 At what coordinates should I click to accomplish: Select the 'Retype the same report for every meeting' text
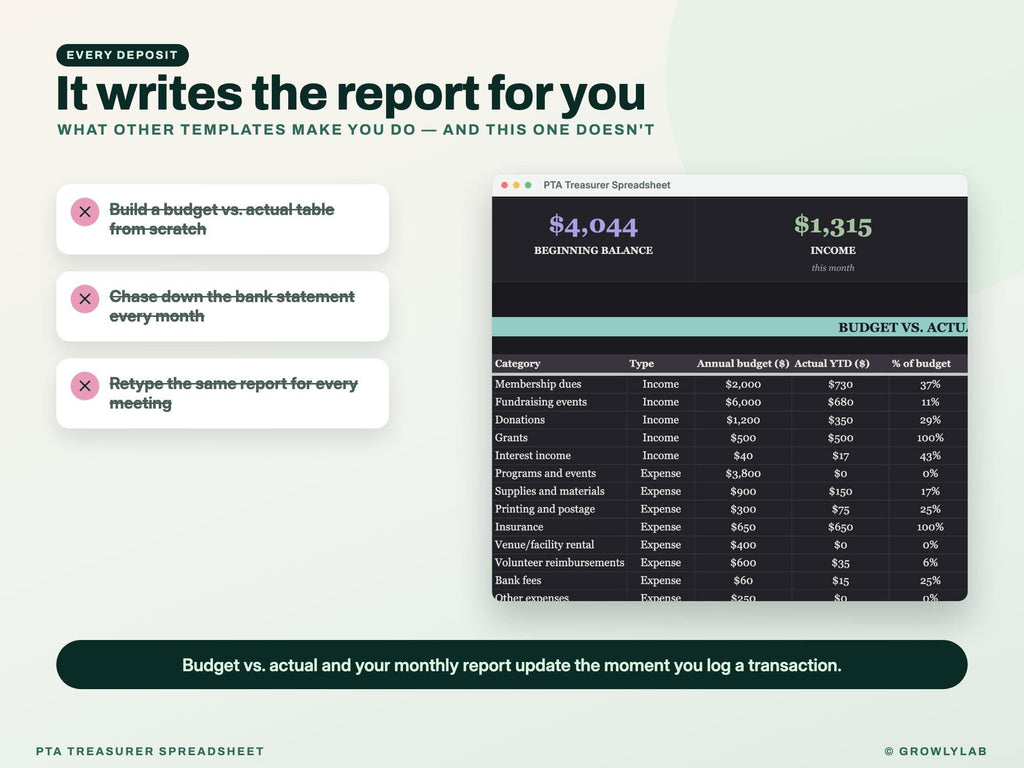click(233, 393)
